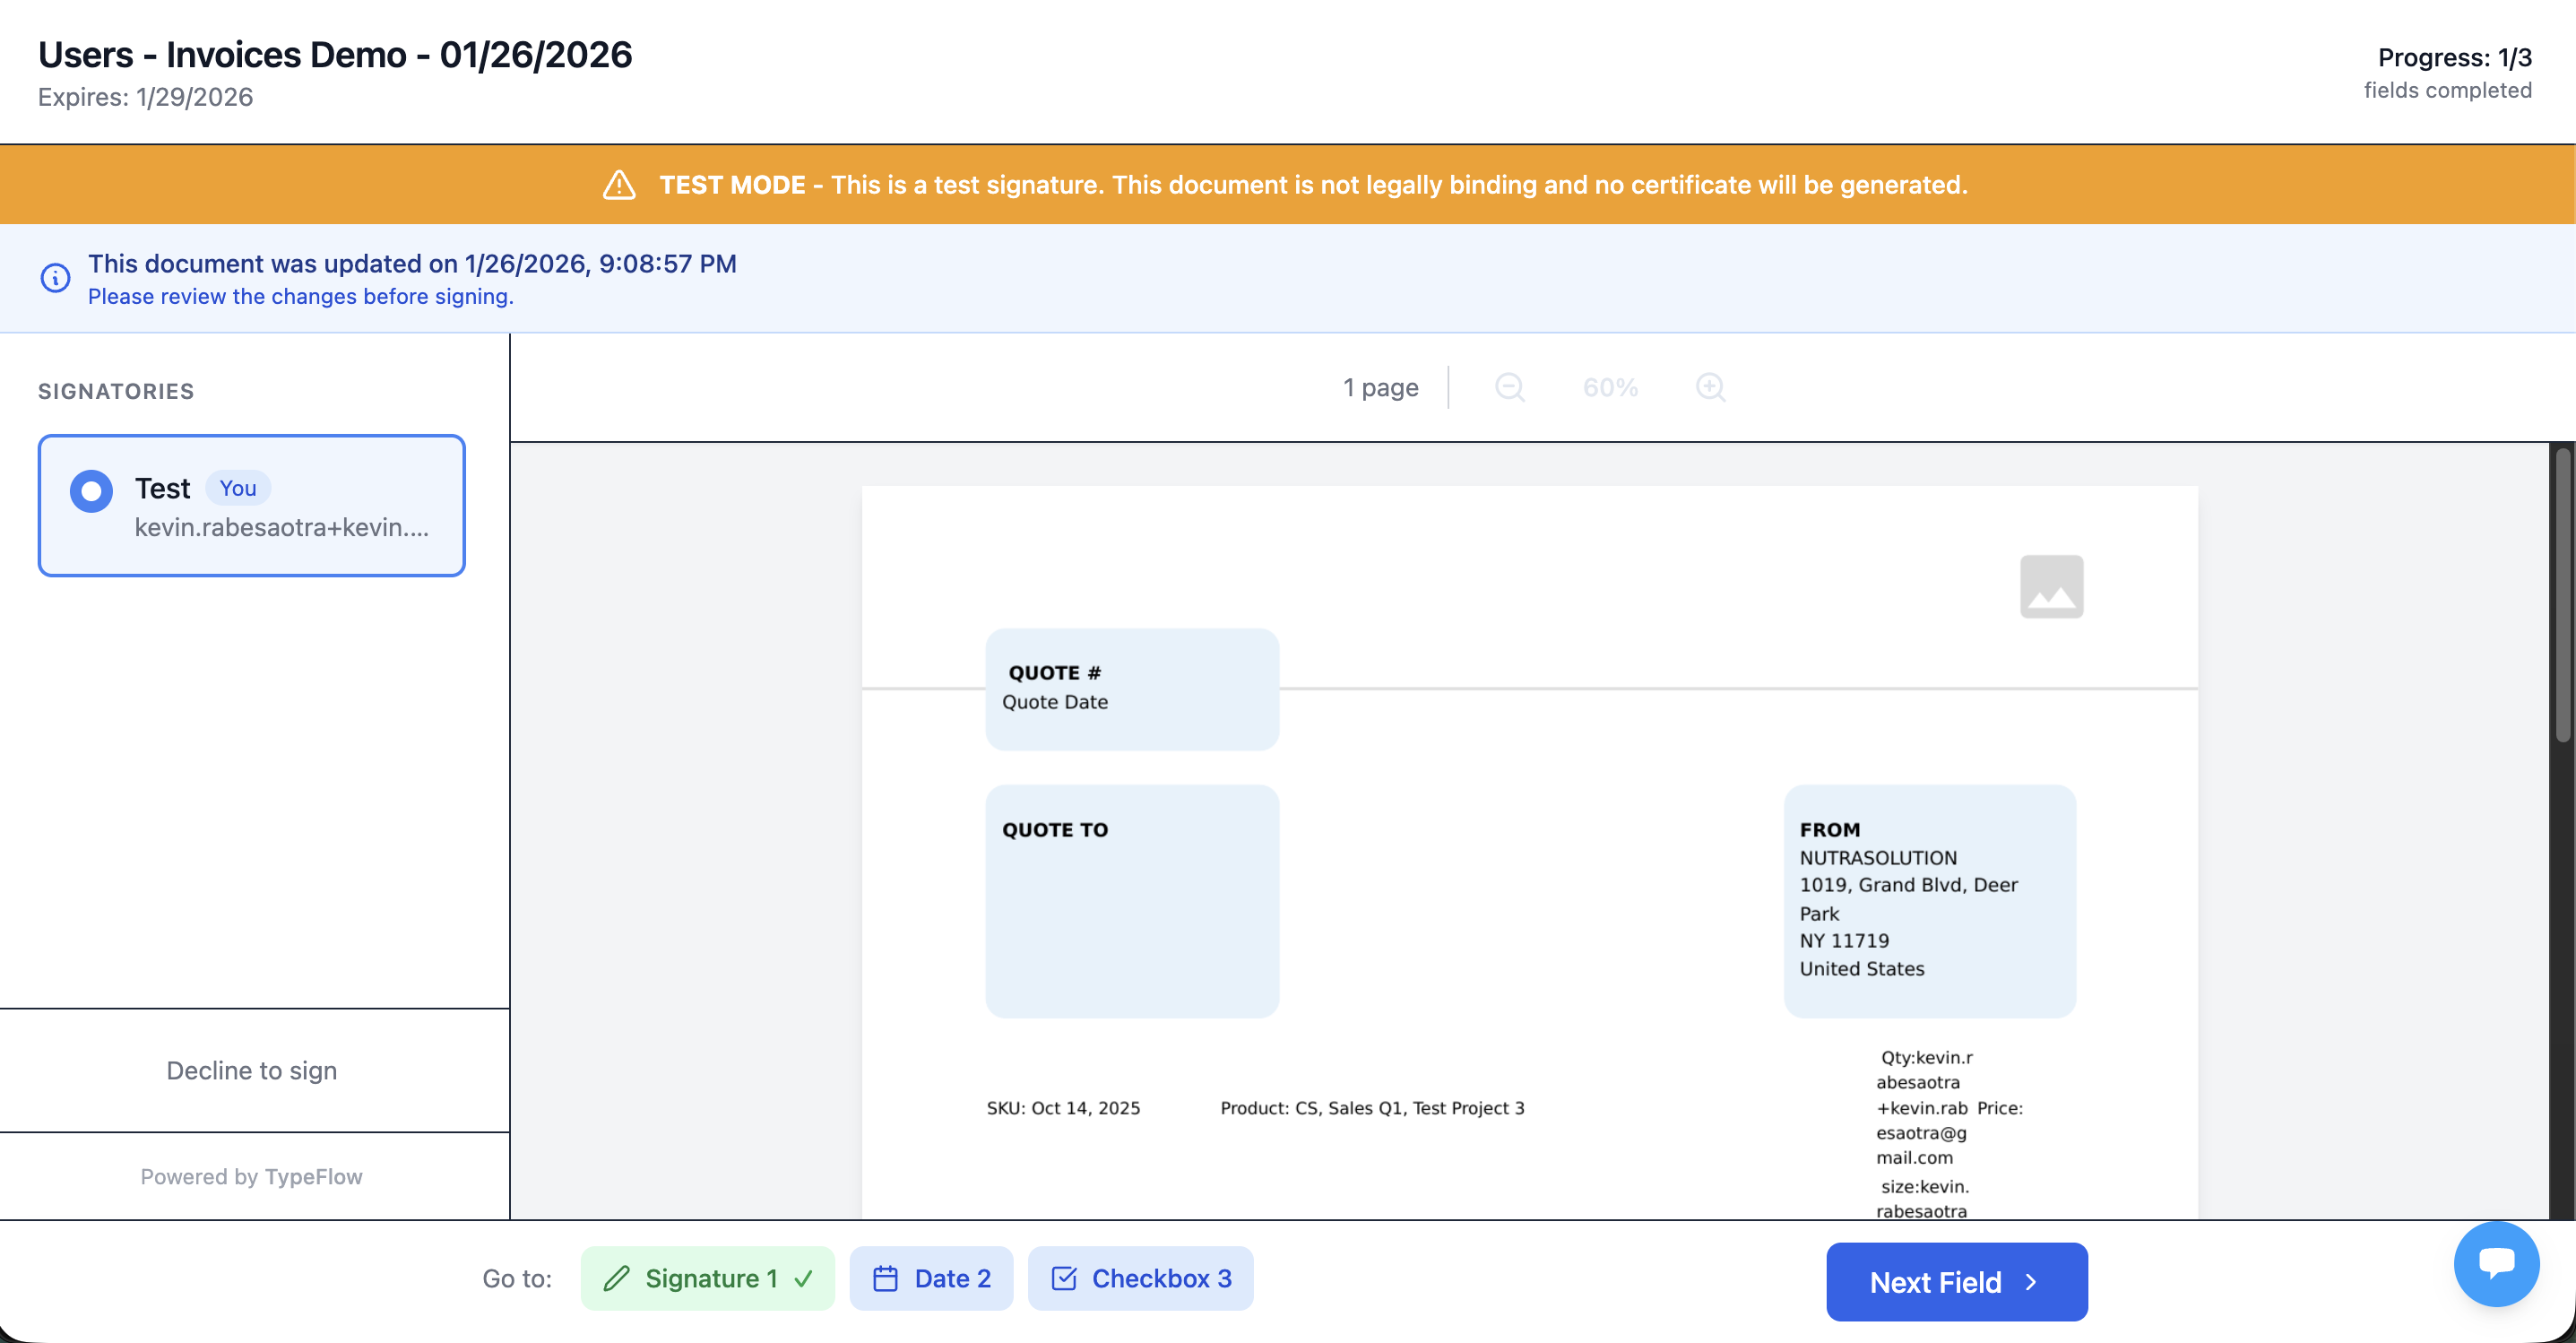Click the zoom in magnifier icon
Screen dimensions: 2576x1343
point(1710,387)
